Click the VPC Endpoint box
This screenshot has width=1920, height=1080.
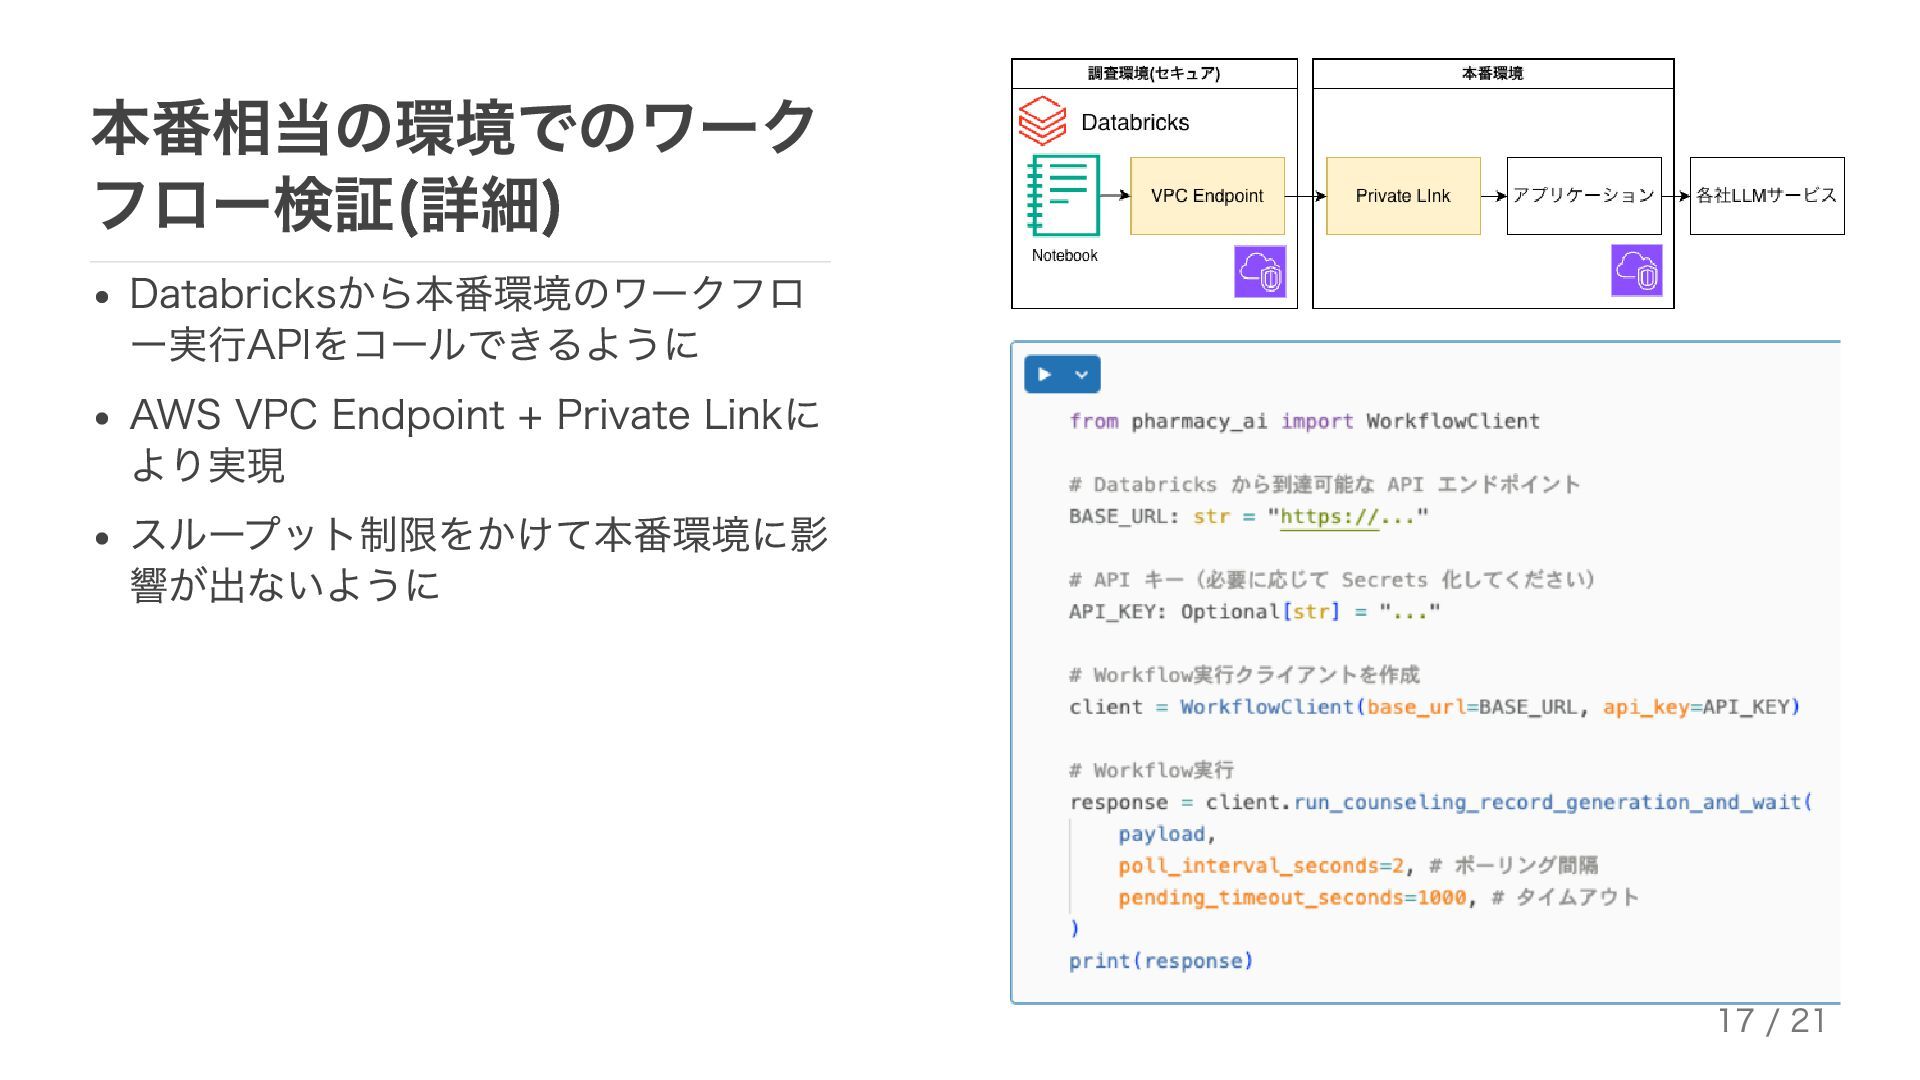coord(1207,196)
